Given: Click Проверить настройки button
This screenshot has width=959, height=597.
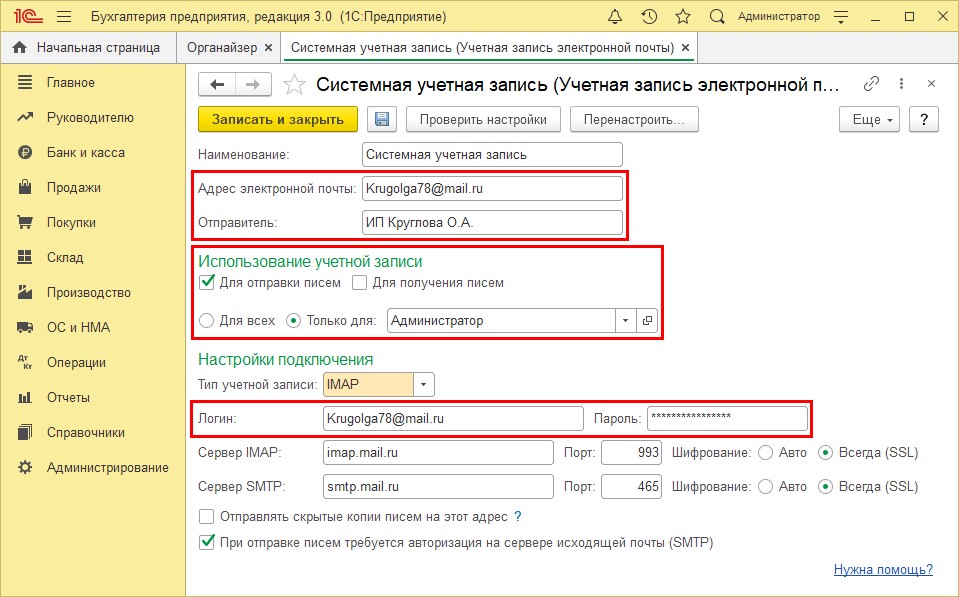Looking at the screenshot, I should [483, 119].
